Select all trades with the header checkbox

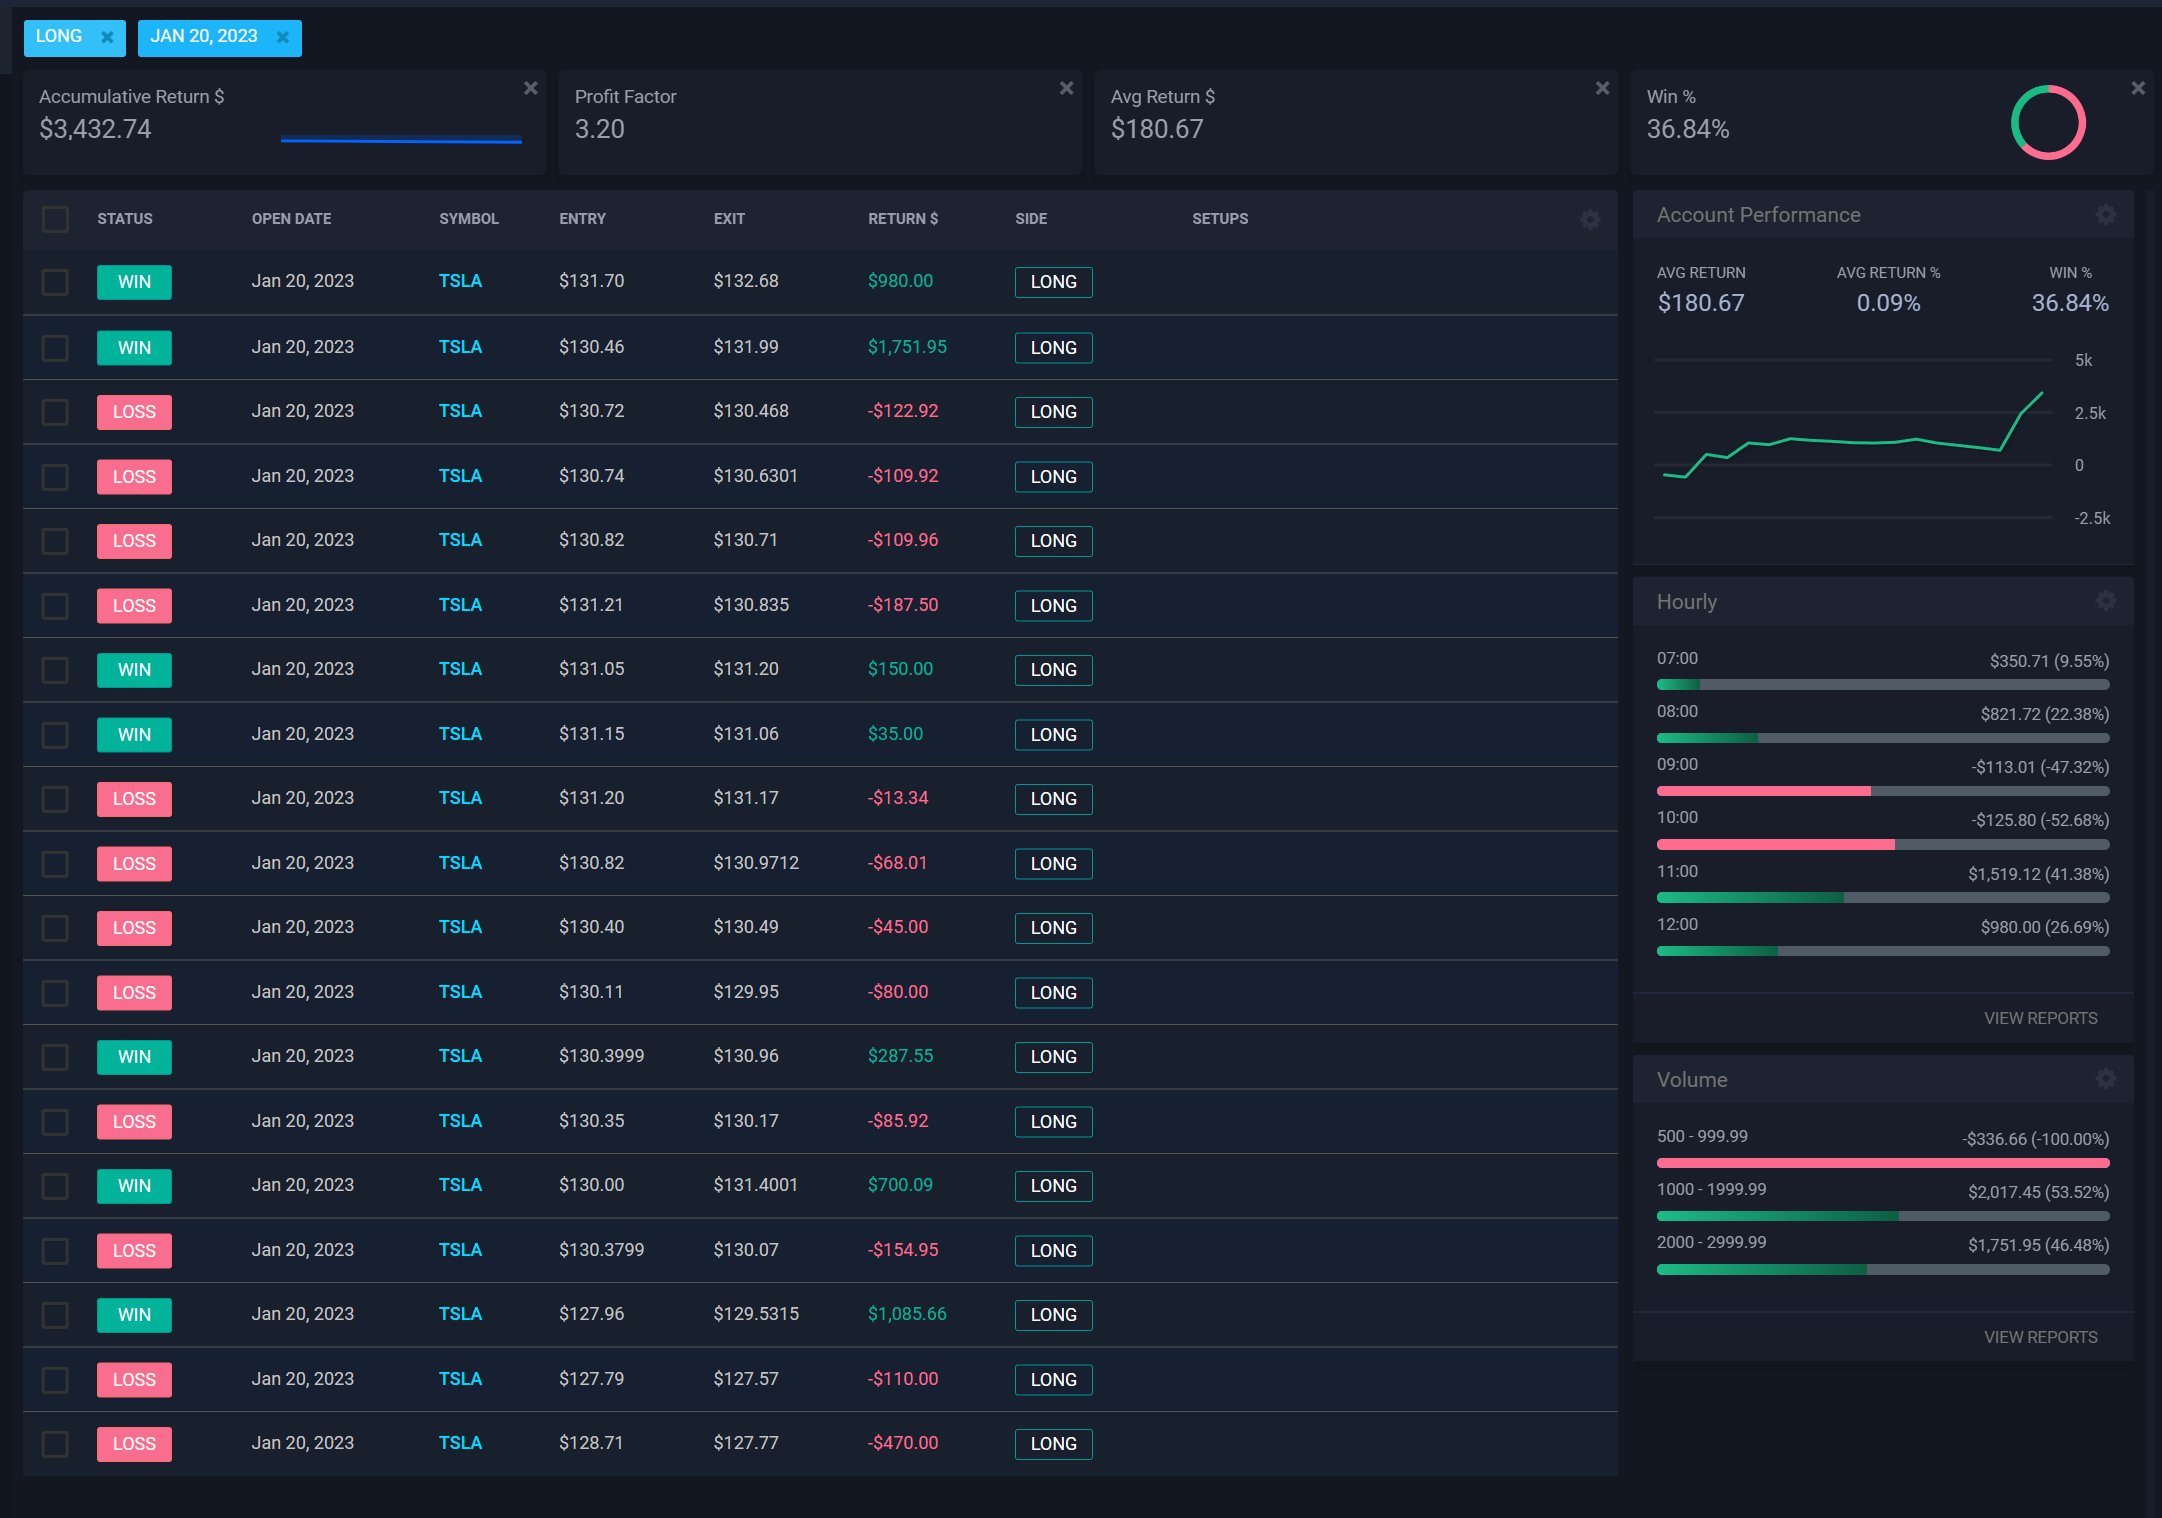coord(55,219)
